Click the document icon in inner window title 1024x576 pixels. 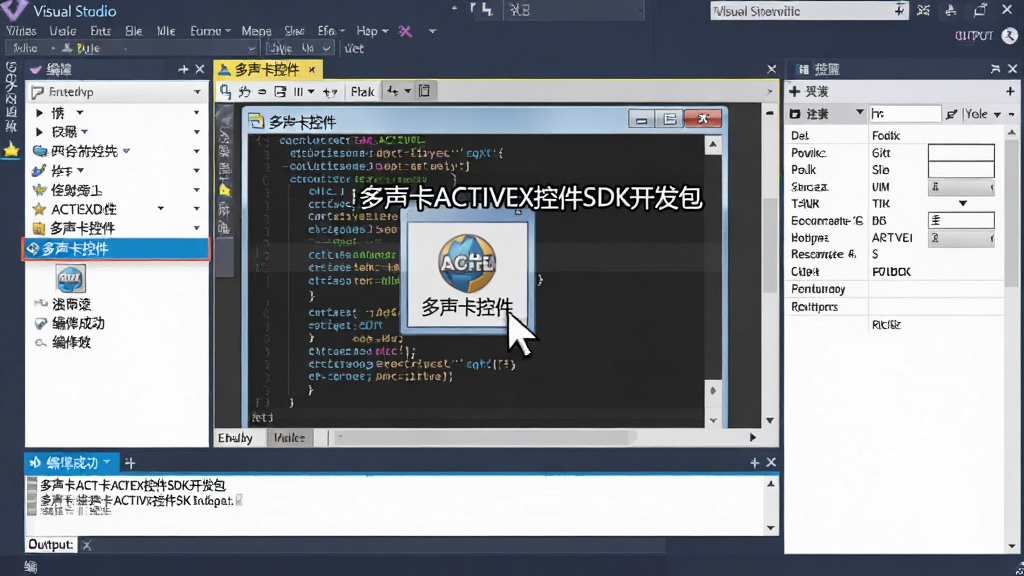coord(256,121)
